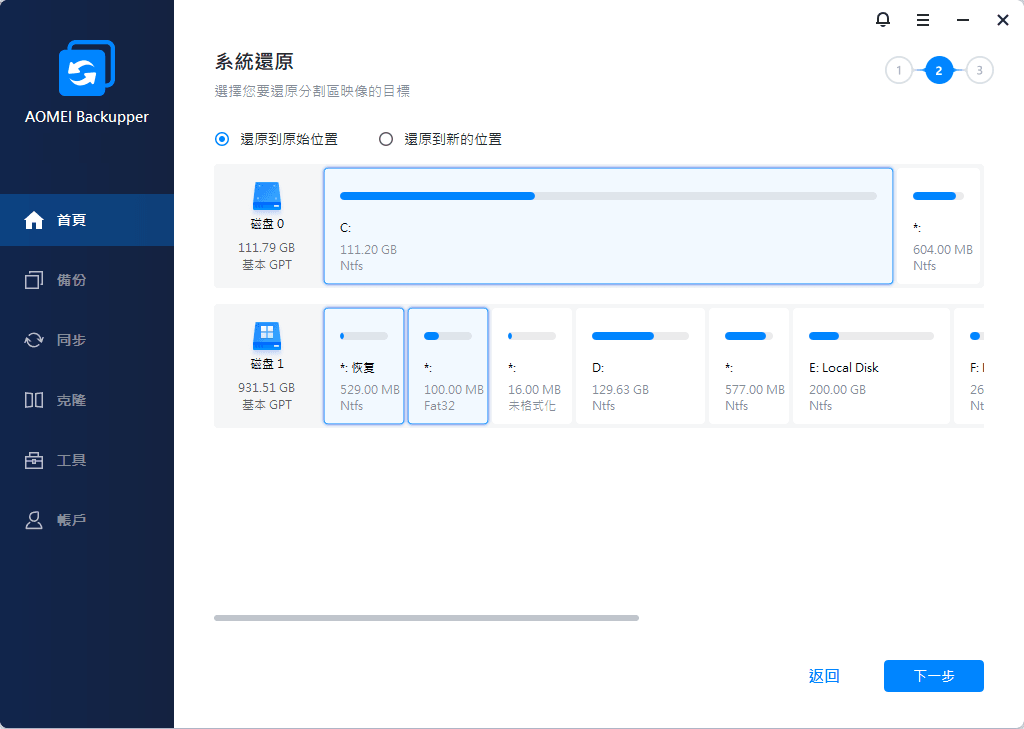The height and width of the screenshot is (729, 1024).
Task: Click the 選擇您要還原分割區映像的目標 subtitle
Action: tap(312, 91)
